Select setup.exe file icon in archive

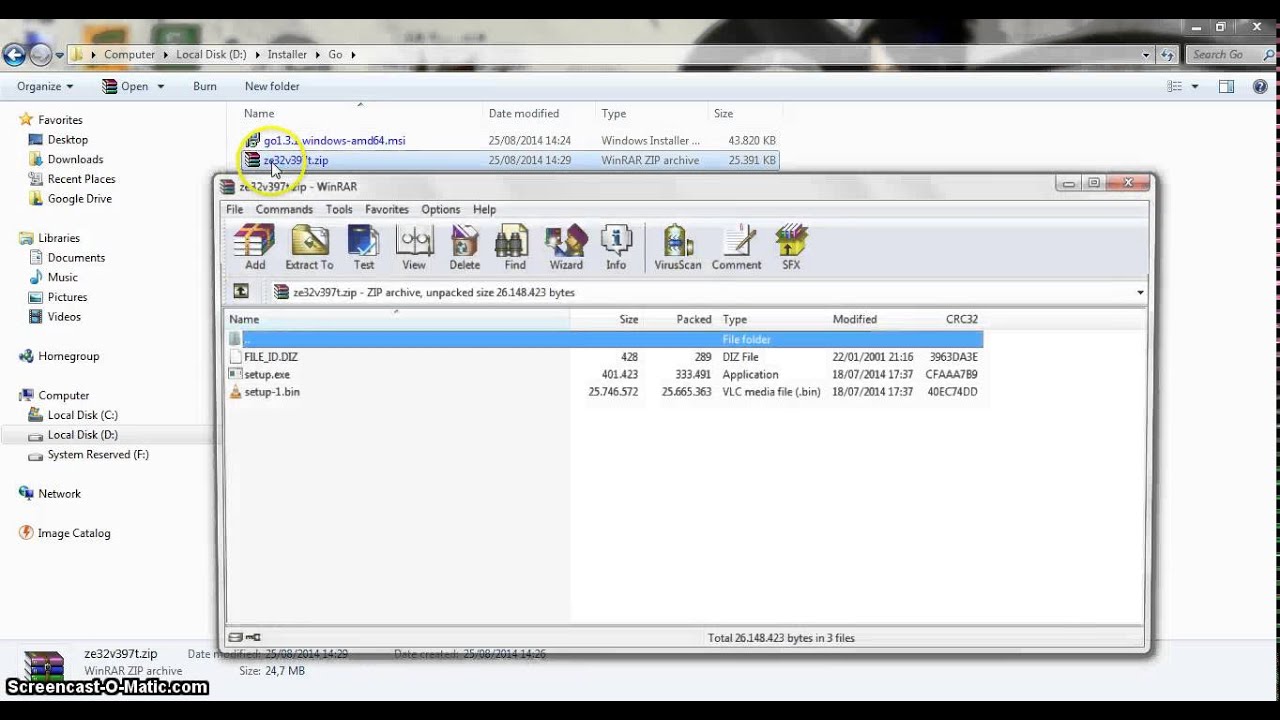pos(235,374)
